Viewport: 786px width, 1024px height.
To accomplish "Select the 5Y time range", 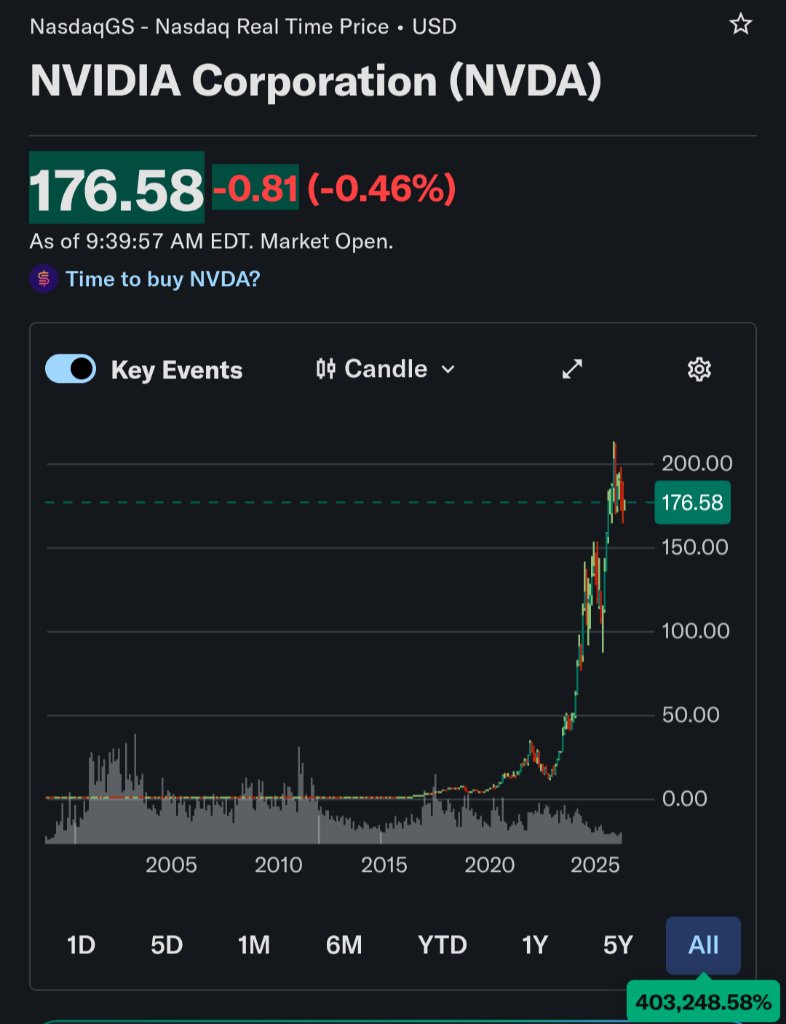I will (x=619, y=945).
